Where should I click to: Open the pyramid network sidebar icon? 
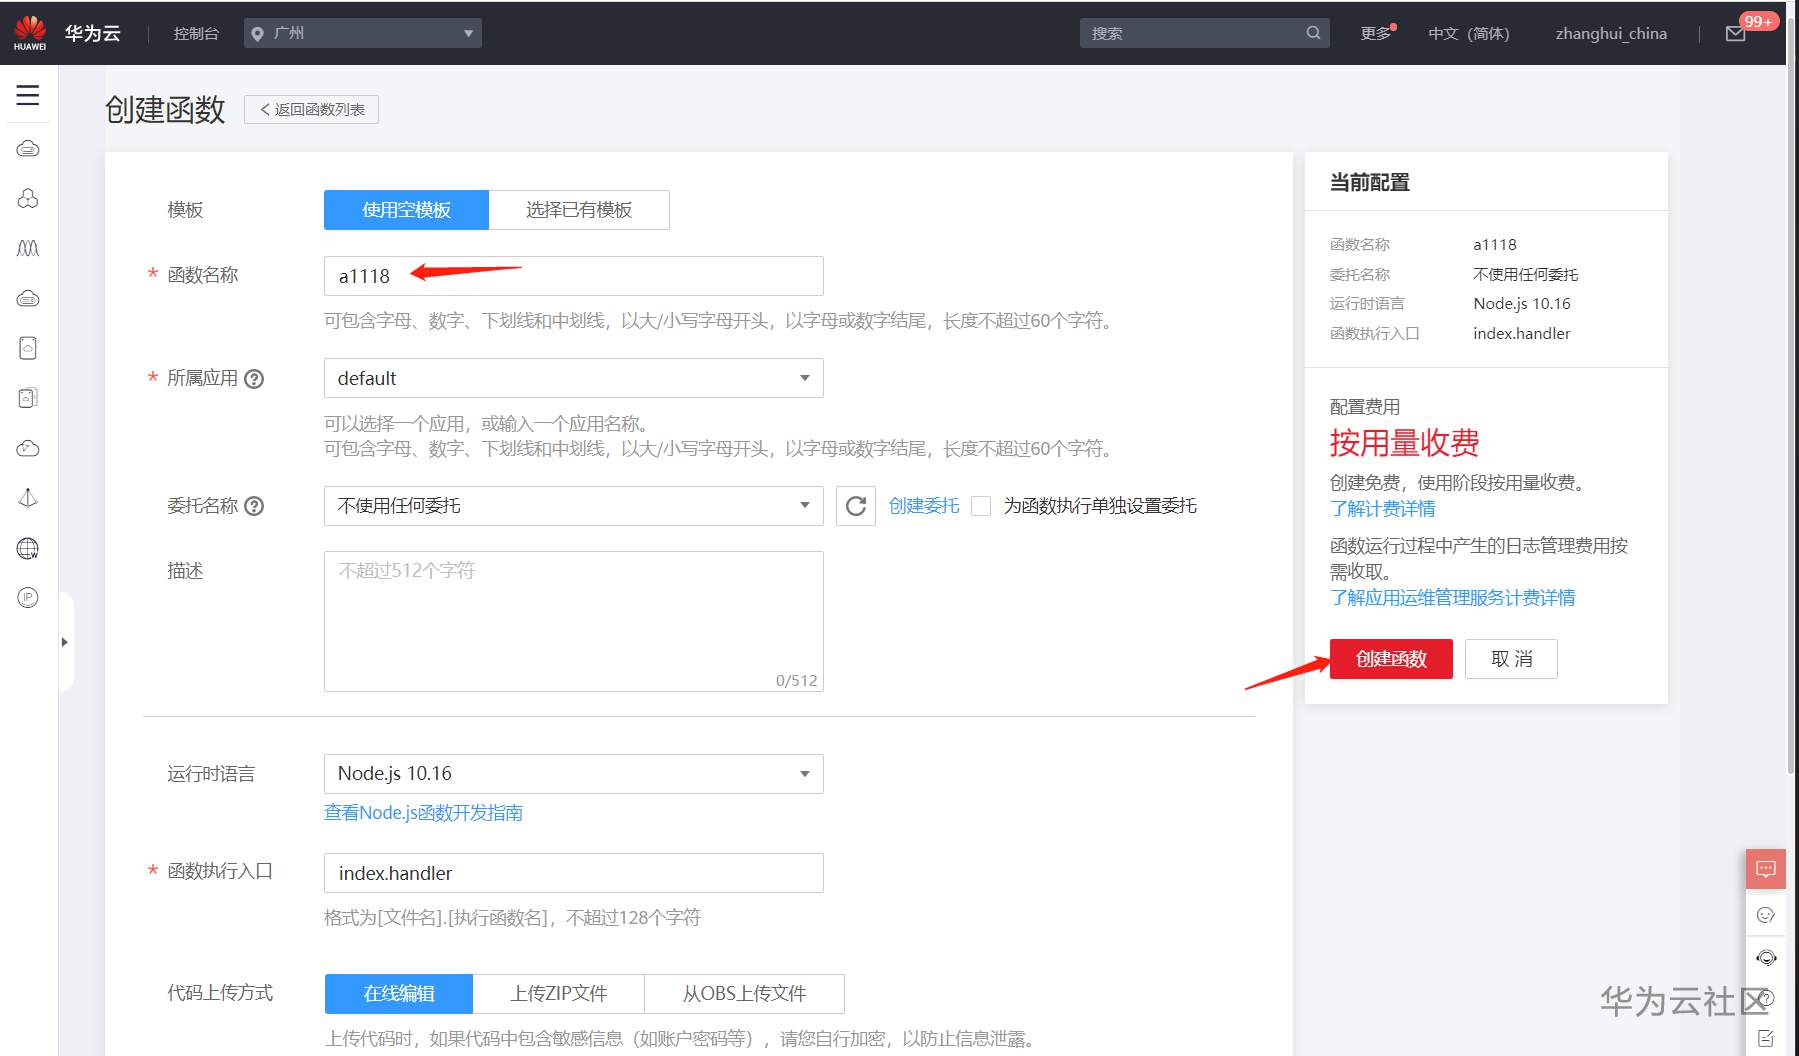click(28, 498)
